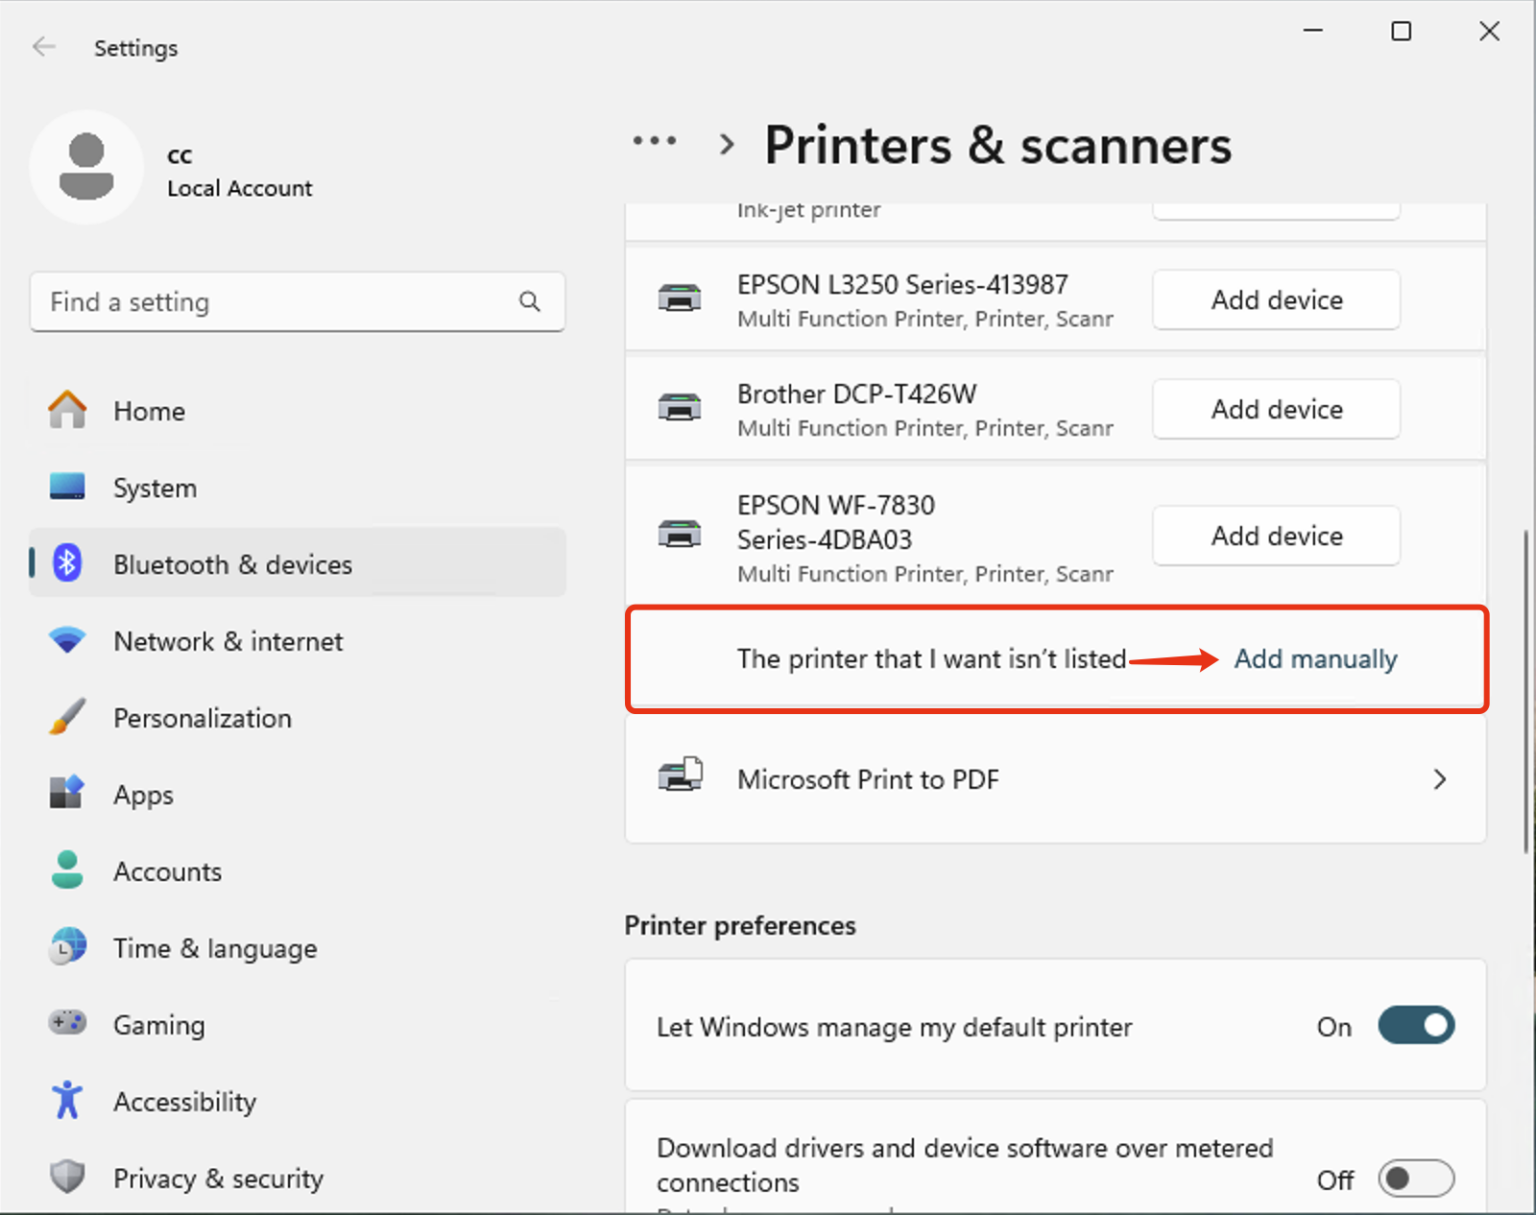Select the Privacy & security shield icon
Screen dimensions: 1536x1215
click(66, 1177)
